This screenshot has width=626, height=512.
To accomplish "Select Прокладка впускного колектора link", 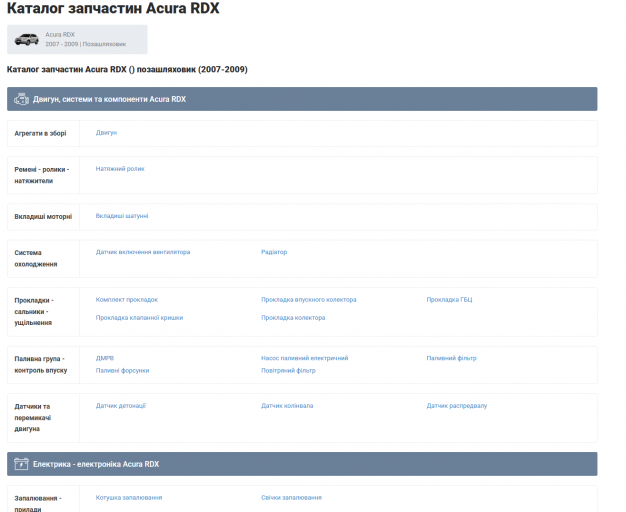I will 309,300.
